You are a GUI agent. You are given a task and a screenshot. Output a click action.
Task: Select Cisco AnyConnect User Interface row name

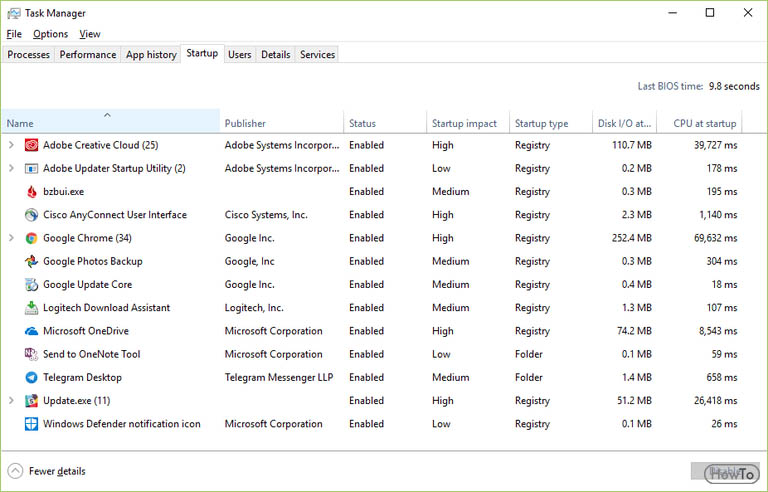pos(115,215)
